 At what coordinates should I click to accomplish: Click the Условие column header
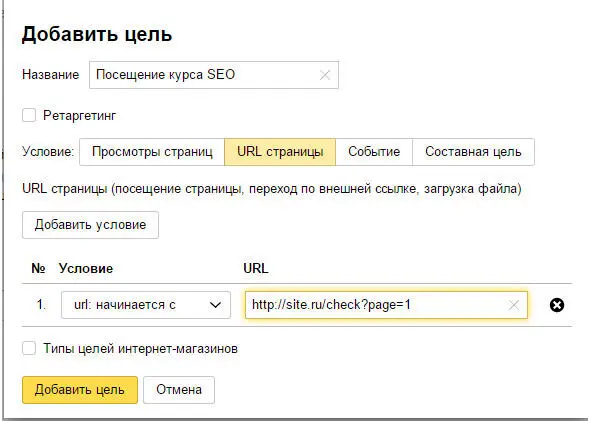pyautogui.click(x=86, y=268)
